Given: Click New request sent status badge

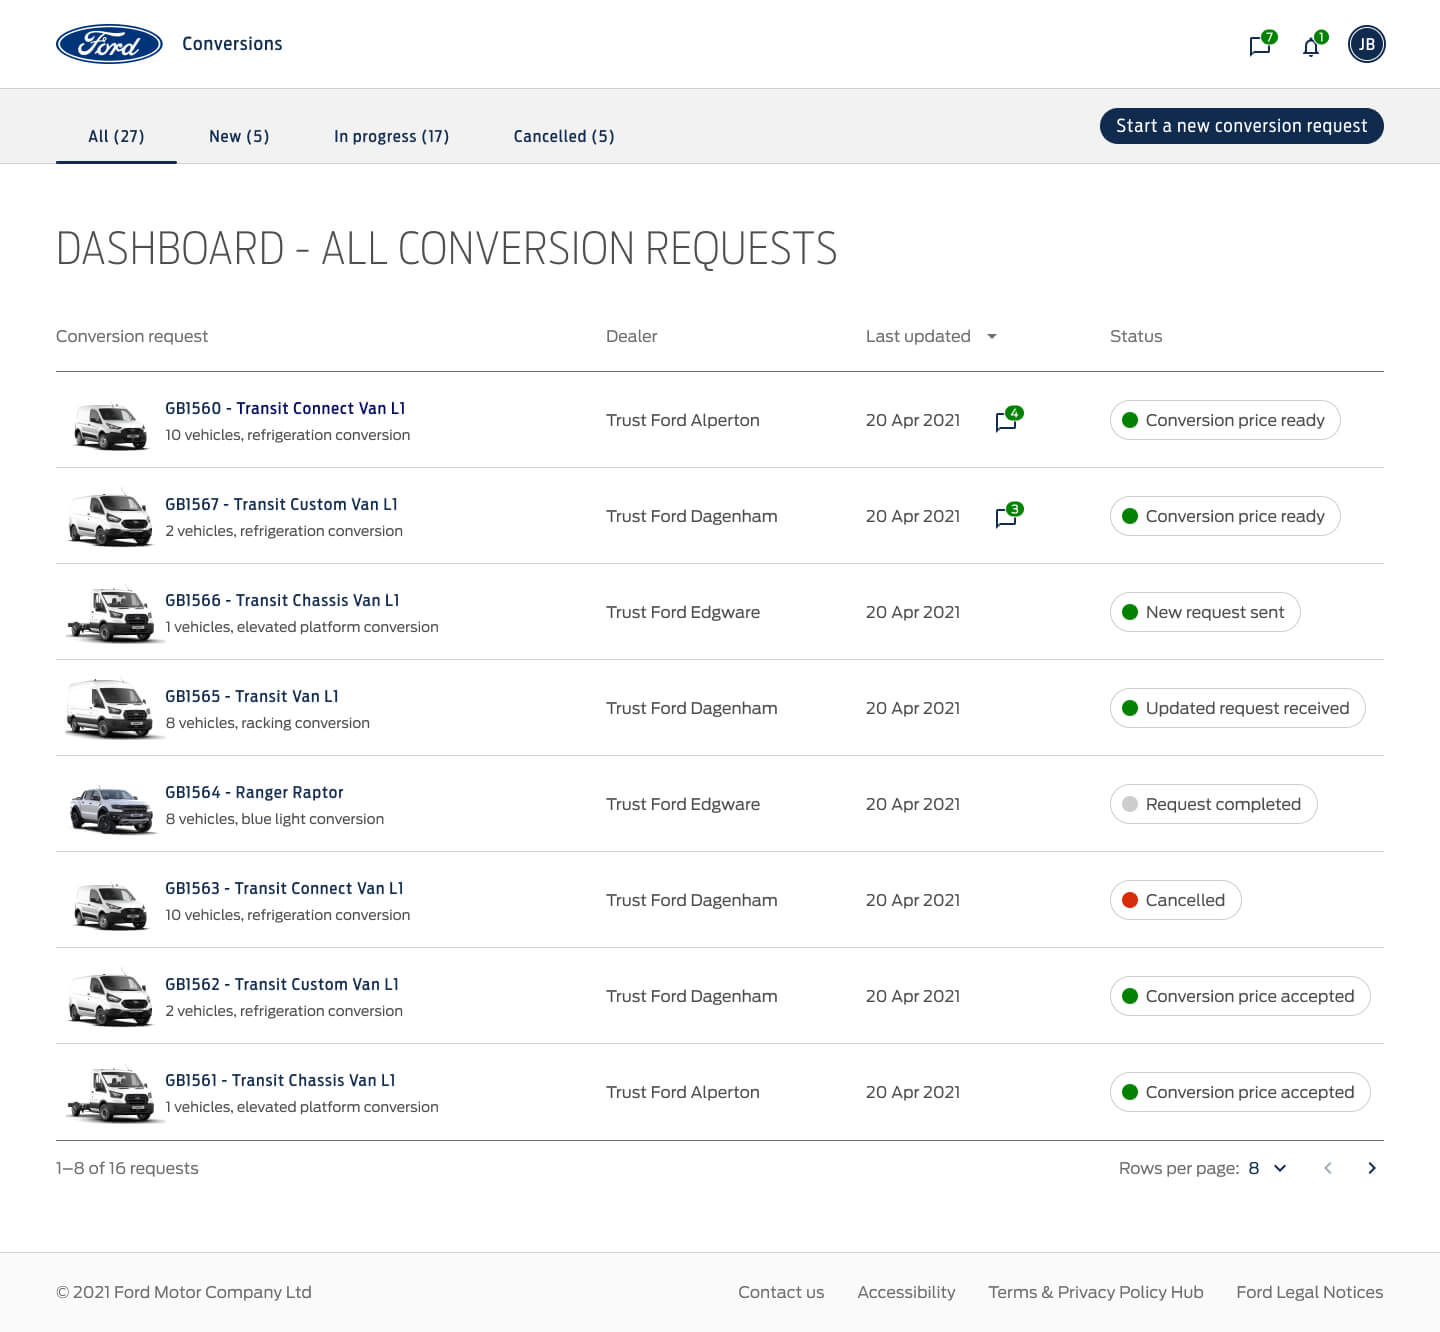Looking at the screenshot, I should 1205,612.
